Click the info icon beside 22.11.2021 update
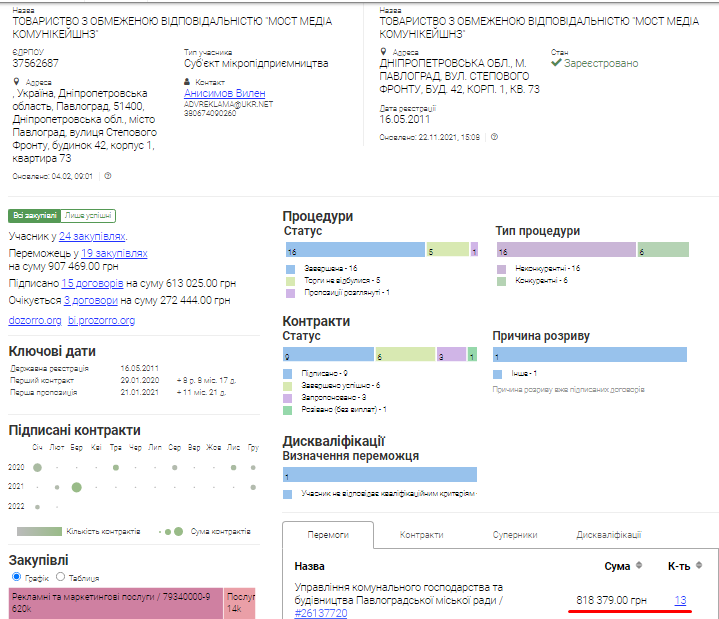Screen dimensions: 719x619 click(x=494, y=137)
